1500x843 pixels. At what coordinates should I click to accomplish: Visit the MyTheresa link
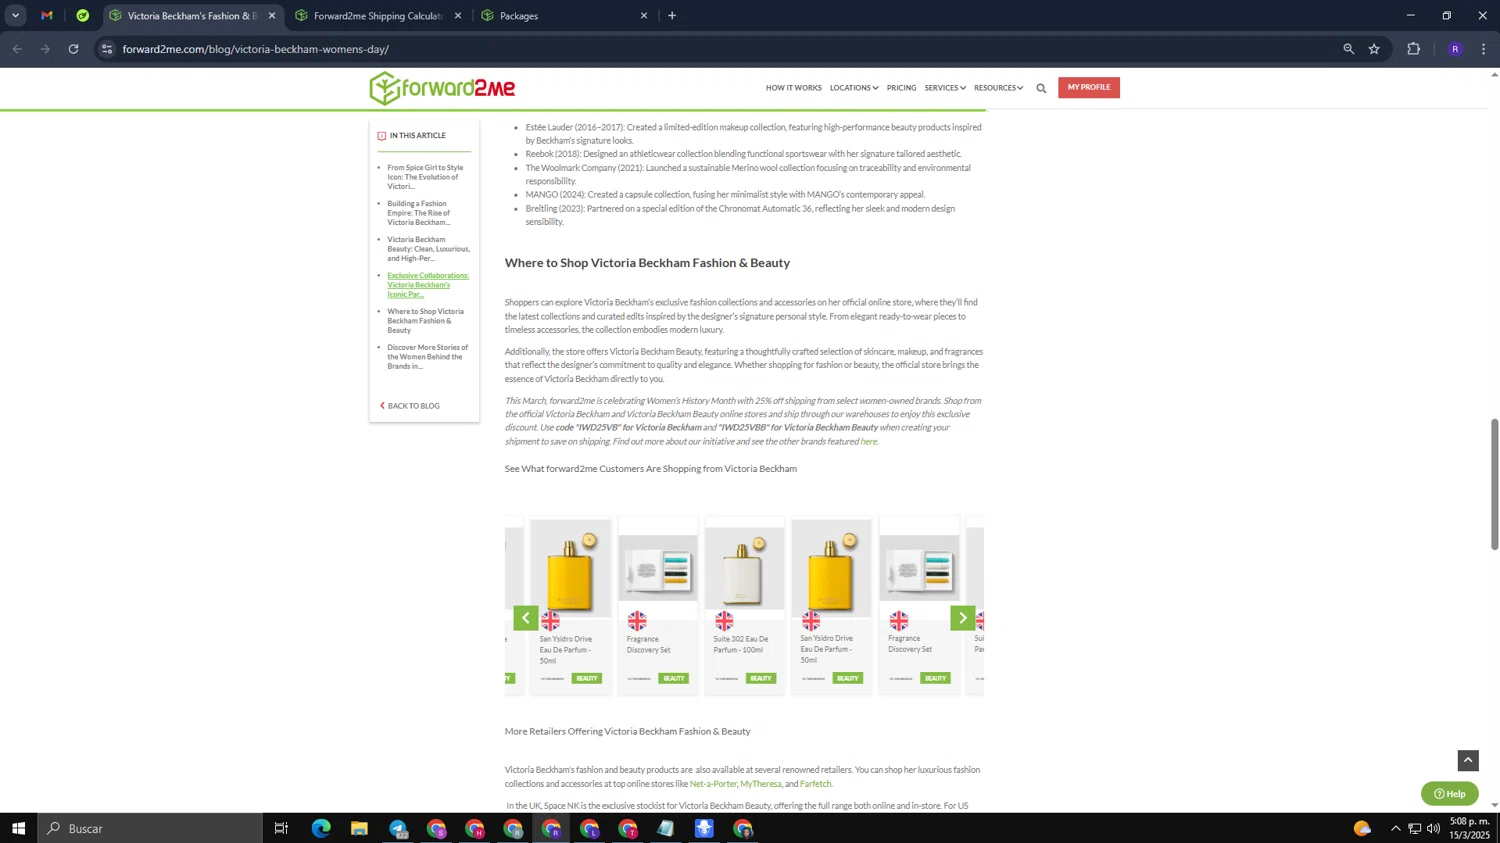point(761,784)
